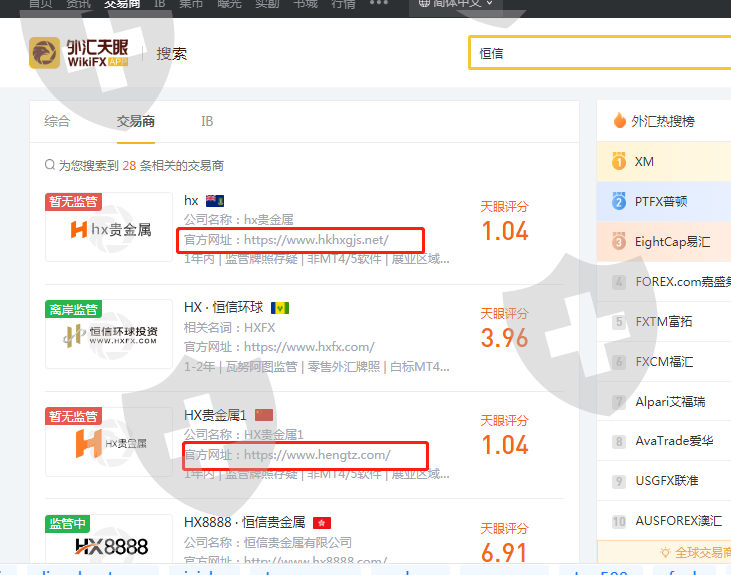This screenshot has width=731, height=575.
Task: Click the 暂无监管 badge on hx贵金属
Action: [73, 201]
